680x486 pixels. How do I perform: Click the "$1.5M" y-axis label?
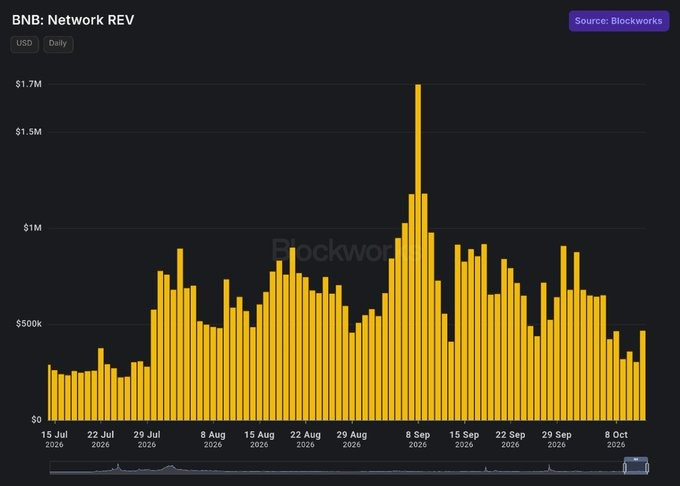29,132
